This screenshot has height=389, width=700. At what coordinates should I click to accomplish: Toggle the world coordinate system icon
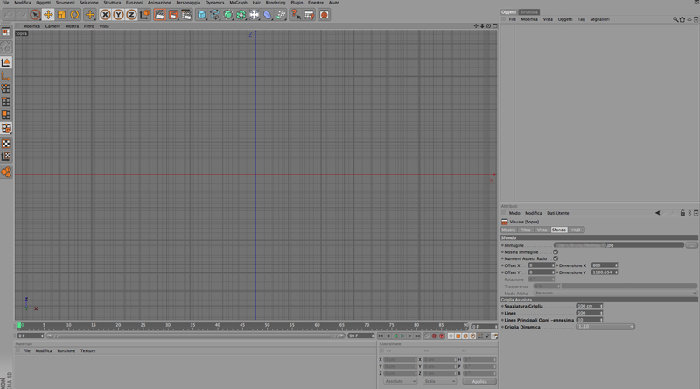tap(145, 15)
